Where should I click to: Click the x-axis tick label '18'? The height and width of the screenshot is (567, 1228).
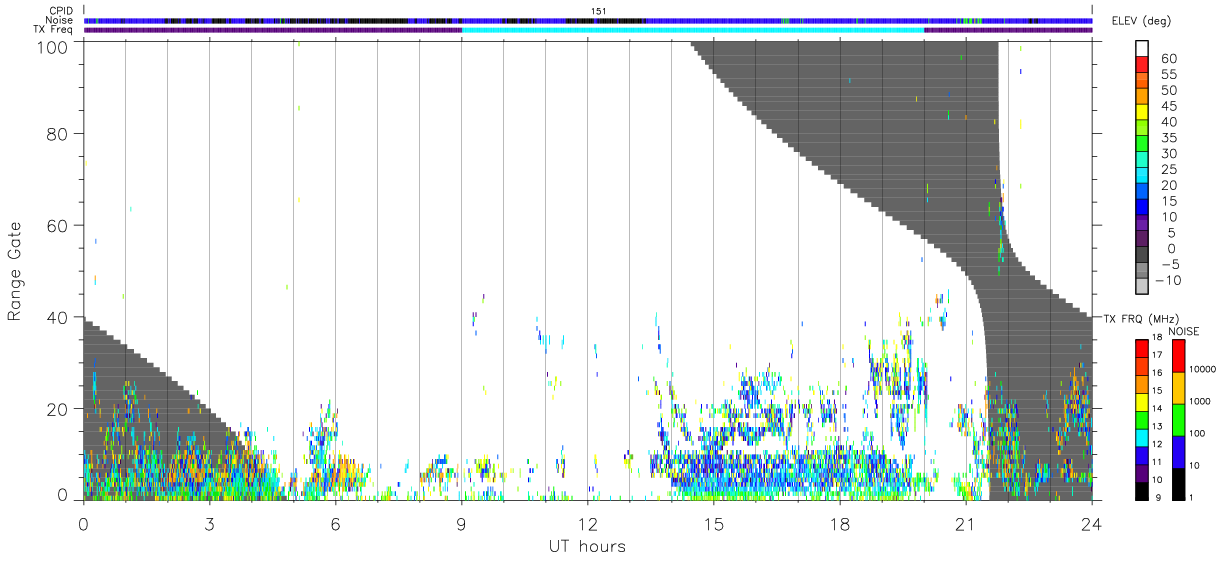pos(840,523)
